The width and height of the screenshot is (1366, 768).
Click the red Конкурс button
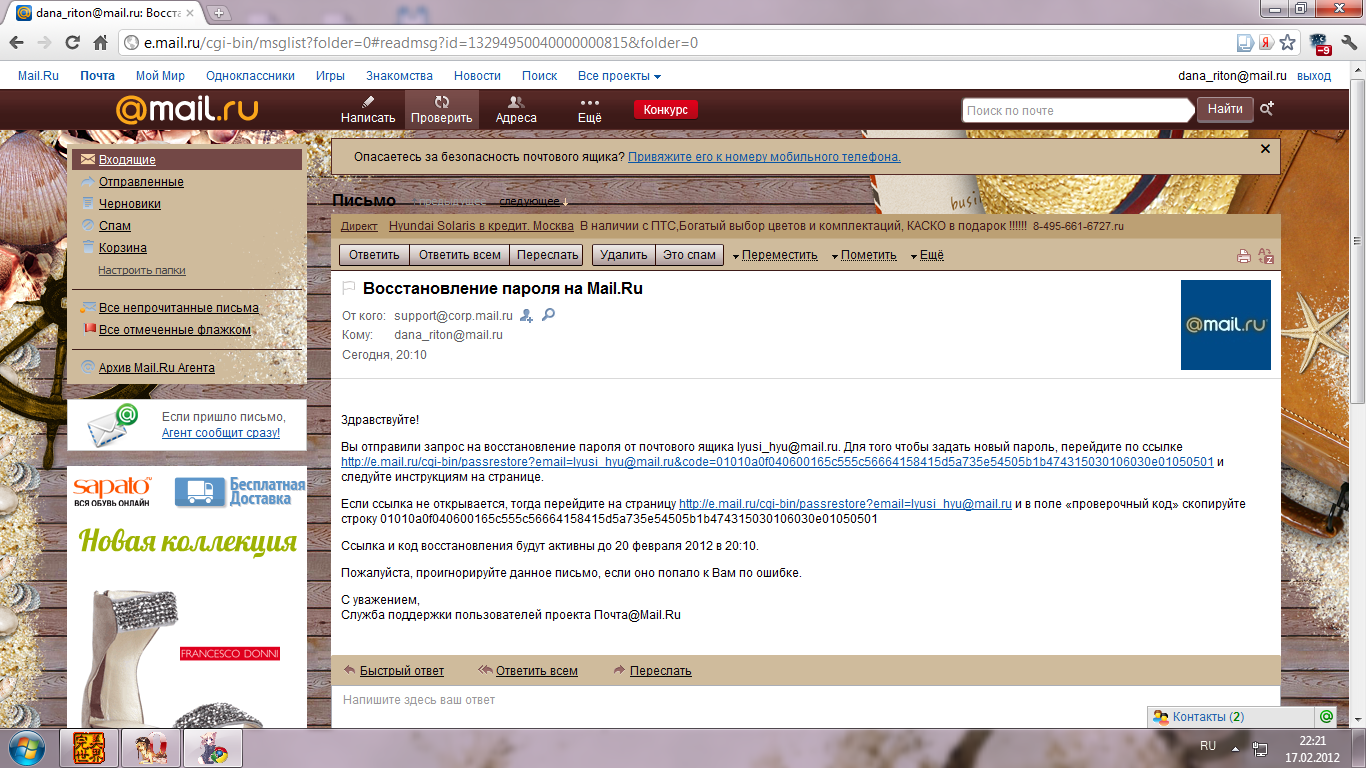click(665, 110)
